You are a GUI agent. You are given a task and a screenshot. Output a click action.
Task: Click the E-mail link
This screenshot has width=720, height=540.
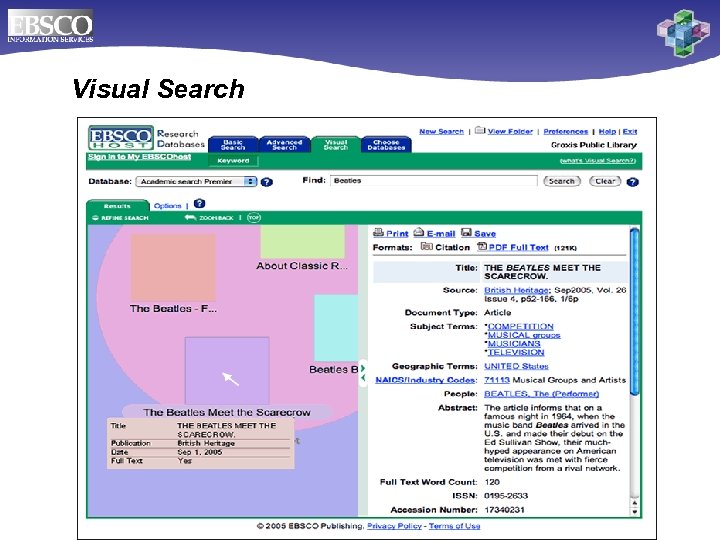pyautogui.click(x=441, y=233)
